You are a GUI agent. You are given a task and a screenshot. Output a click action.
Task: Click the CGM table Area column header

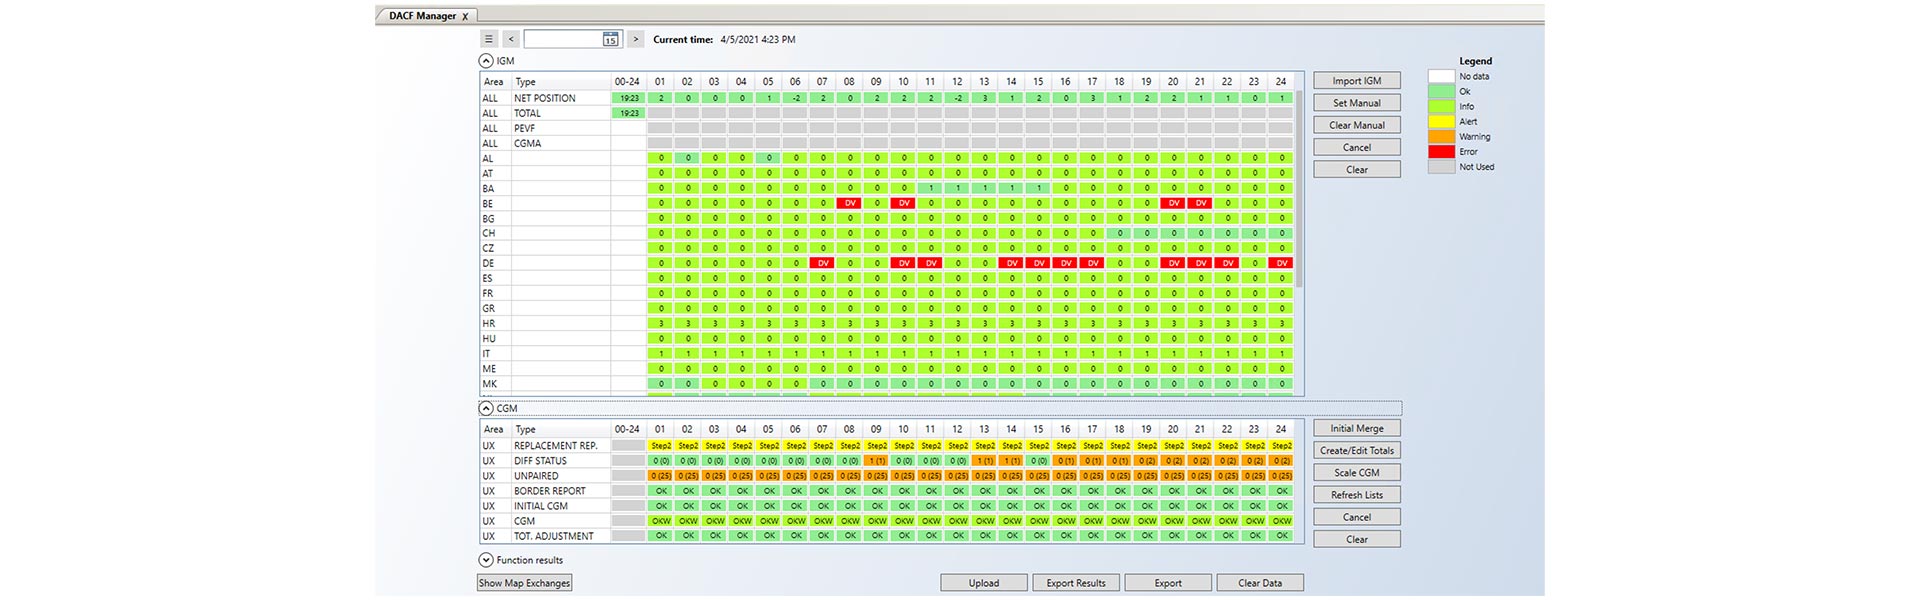pyautogui.click(x=495, y=429)
